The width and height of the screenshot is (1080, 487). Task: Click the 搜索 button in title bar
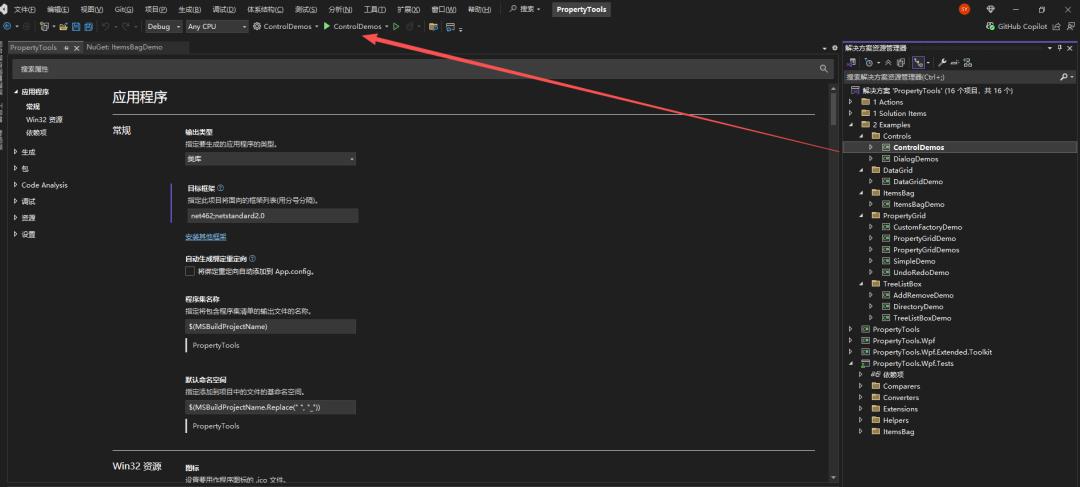coord(525,9)
